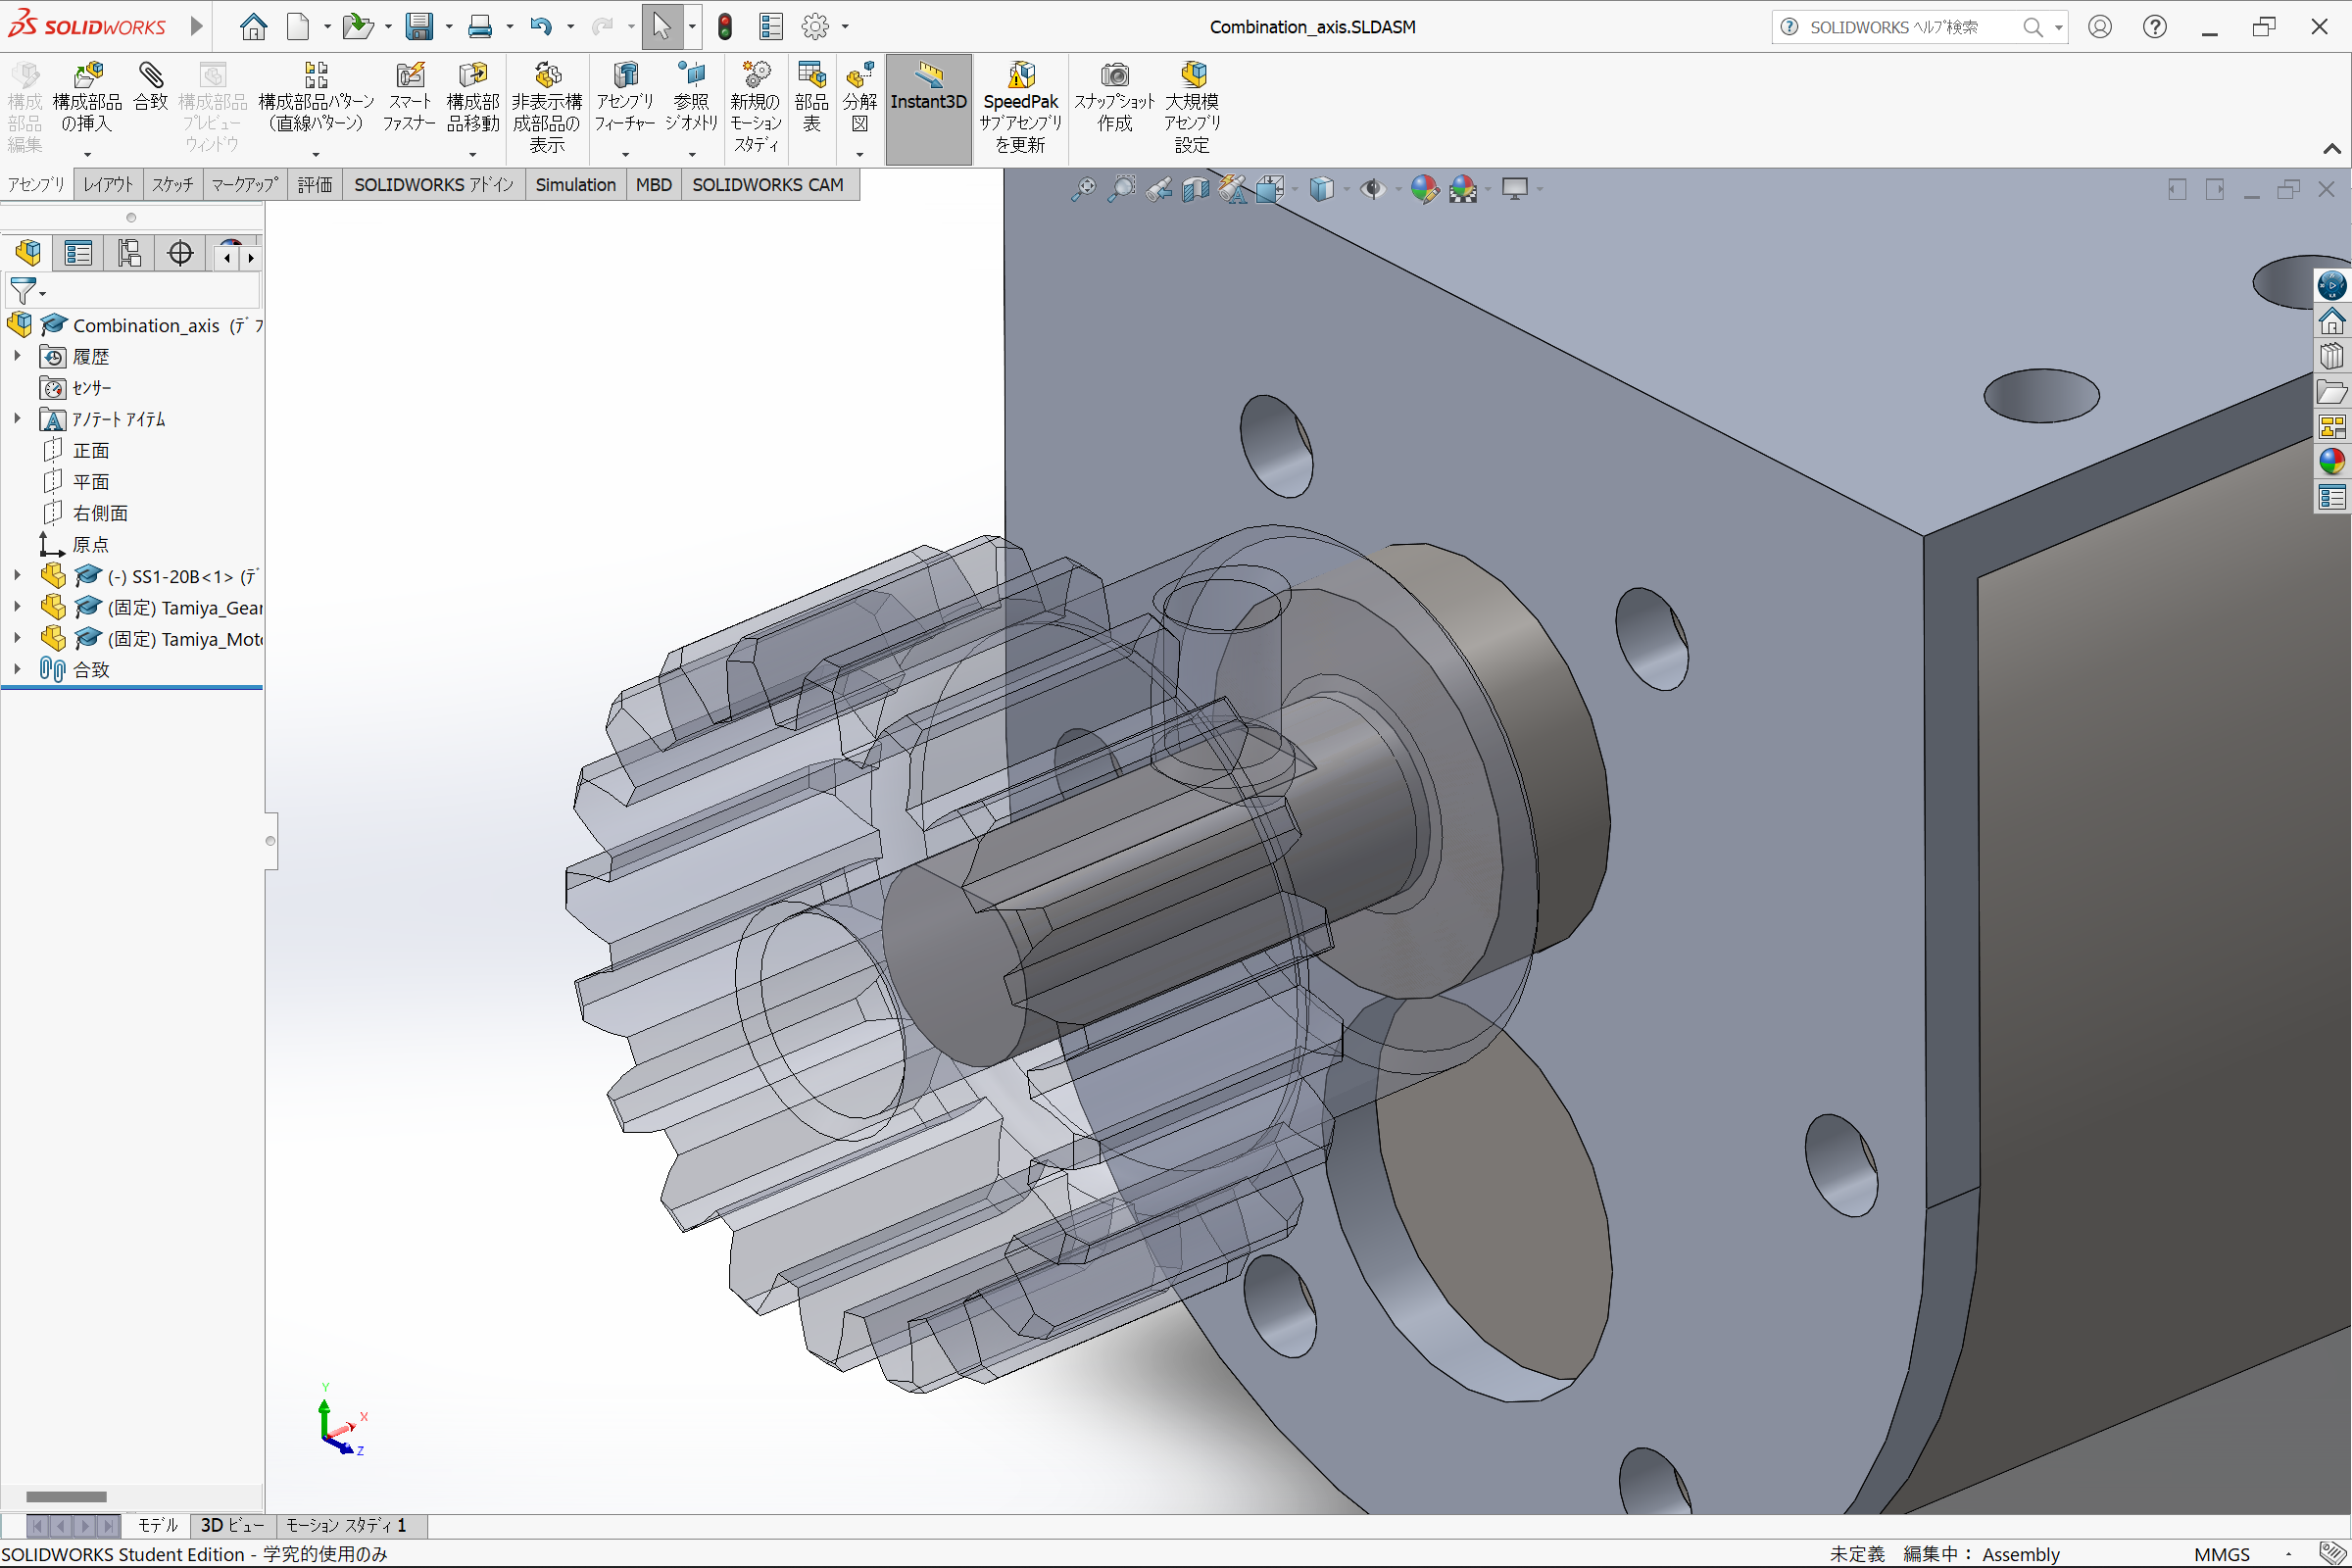The image size is (2352, 1568).
Task: Click SpeedPak サブアセンブリを更新
Action: [1020, 108]
